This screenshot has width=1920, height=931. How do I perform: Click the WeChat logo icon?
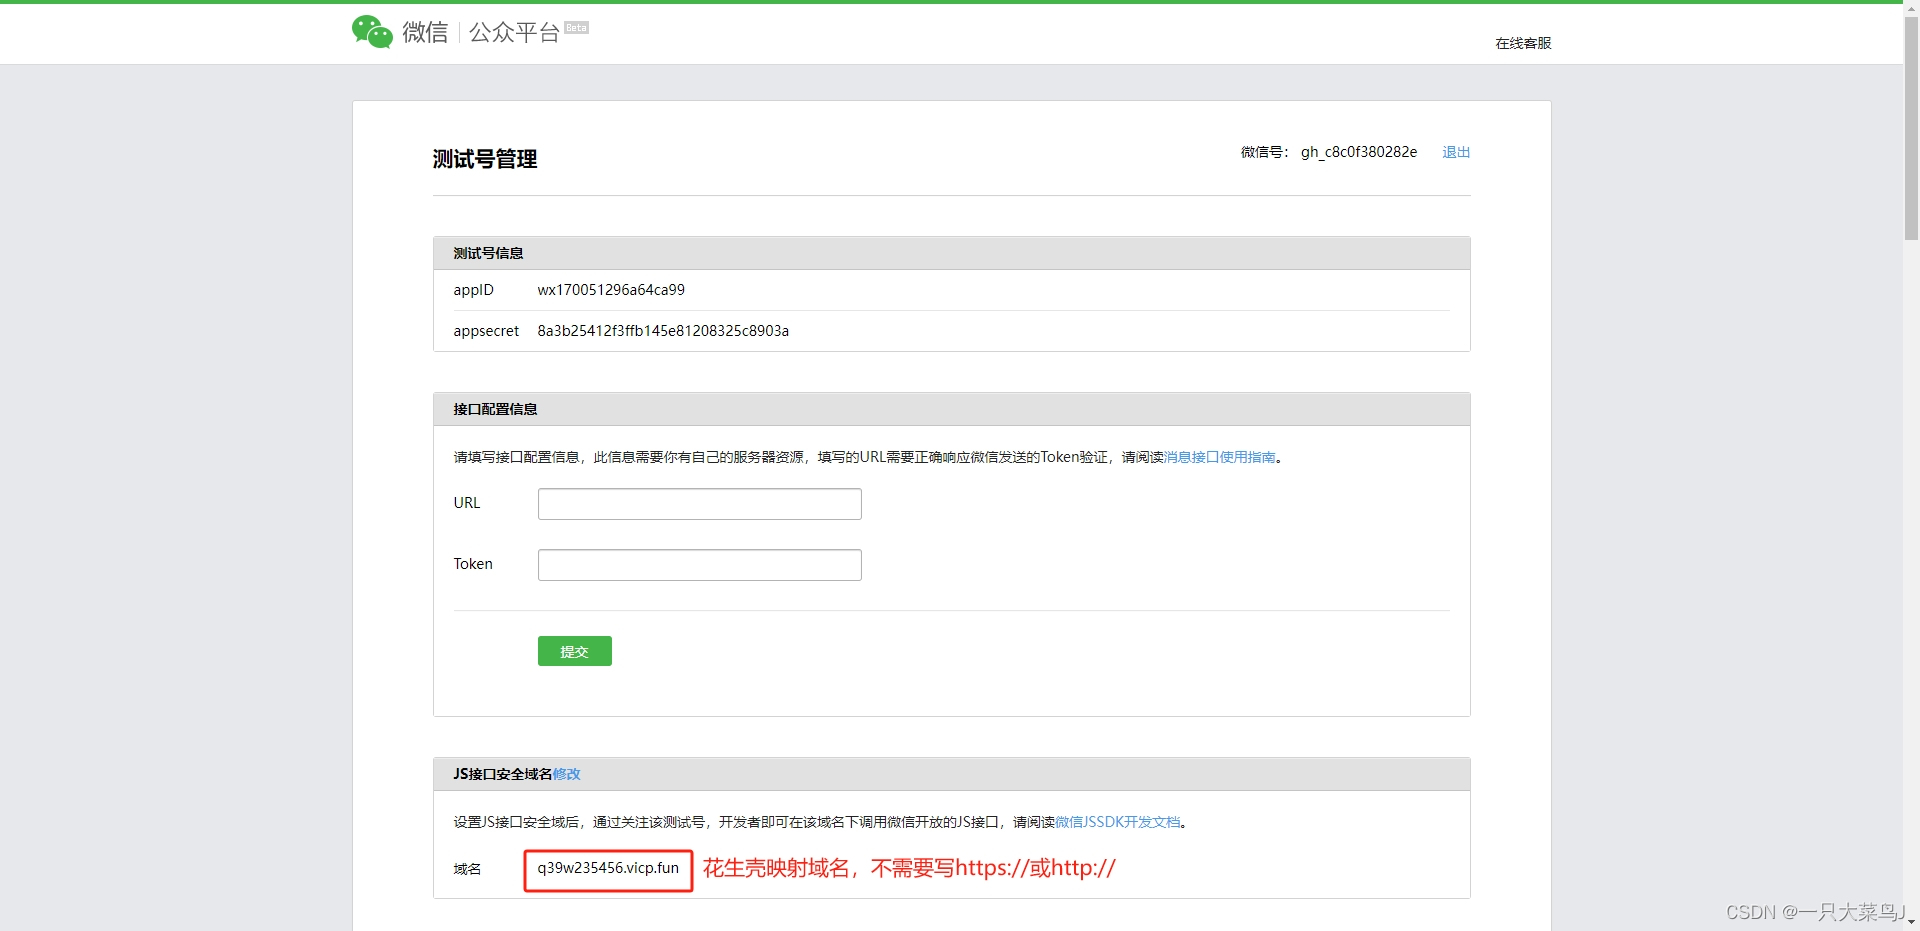coord(372,32)
